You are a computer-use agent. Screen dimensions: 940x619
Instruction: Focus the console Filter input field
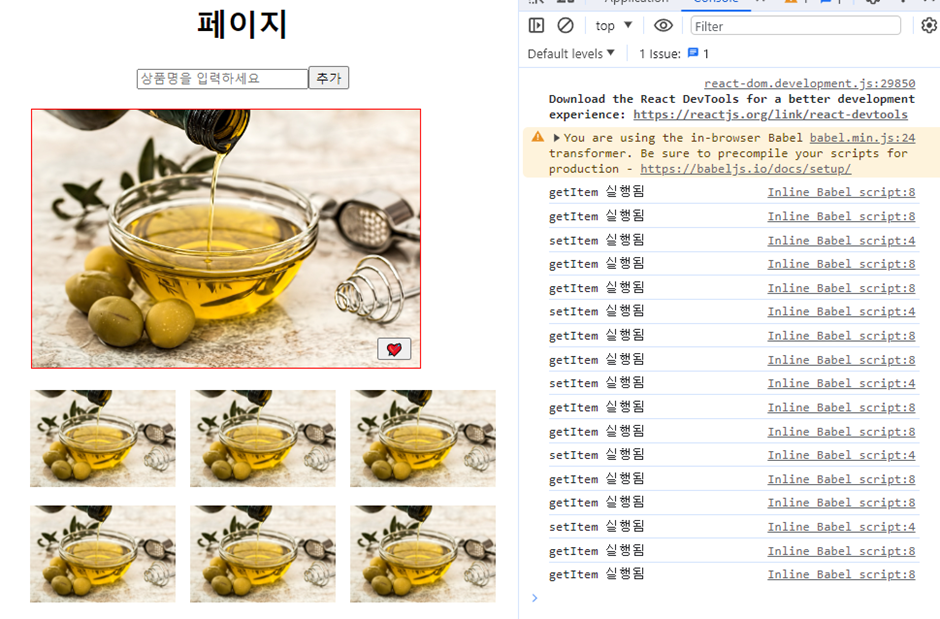796,26
